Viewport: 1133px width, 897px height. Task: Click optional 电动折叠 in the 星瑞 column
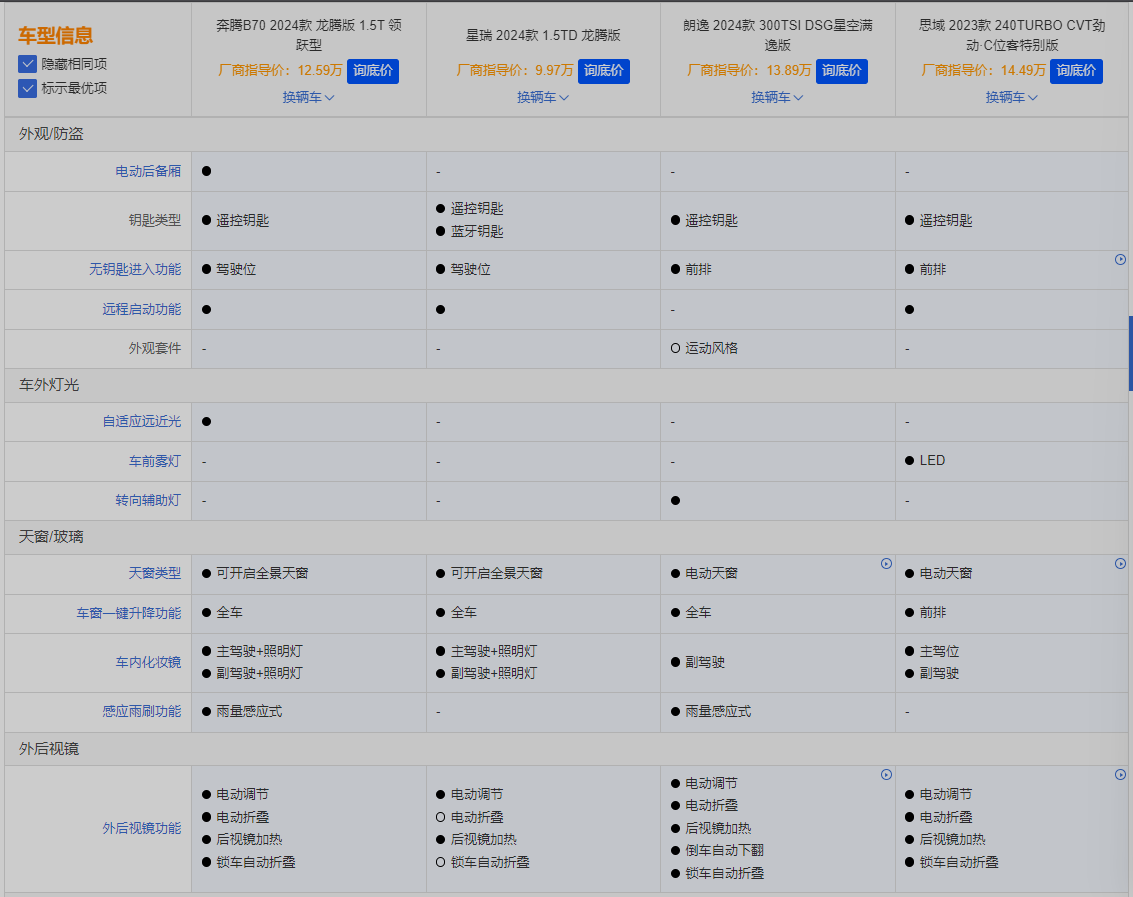[477, 817]
